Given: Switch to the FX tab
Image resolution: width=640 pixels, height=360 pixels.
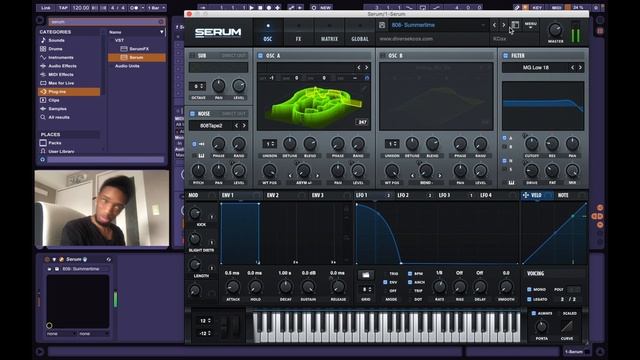Looking at the screenshot, I should pyautogui.click(x=298, y=33).
